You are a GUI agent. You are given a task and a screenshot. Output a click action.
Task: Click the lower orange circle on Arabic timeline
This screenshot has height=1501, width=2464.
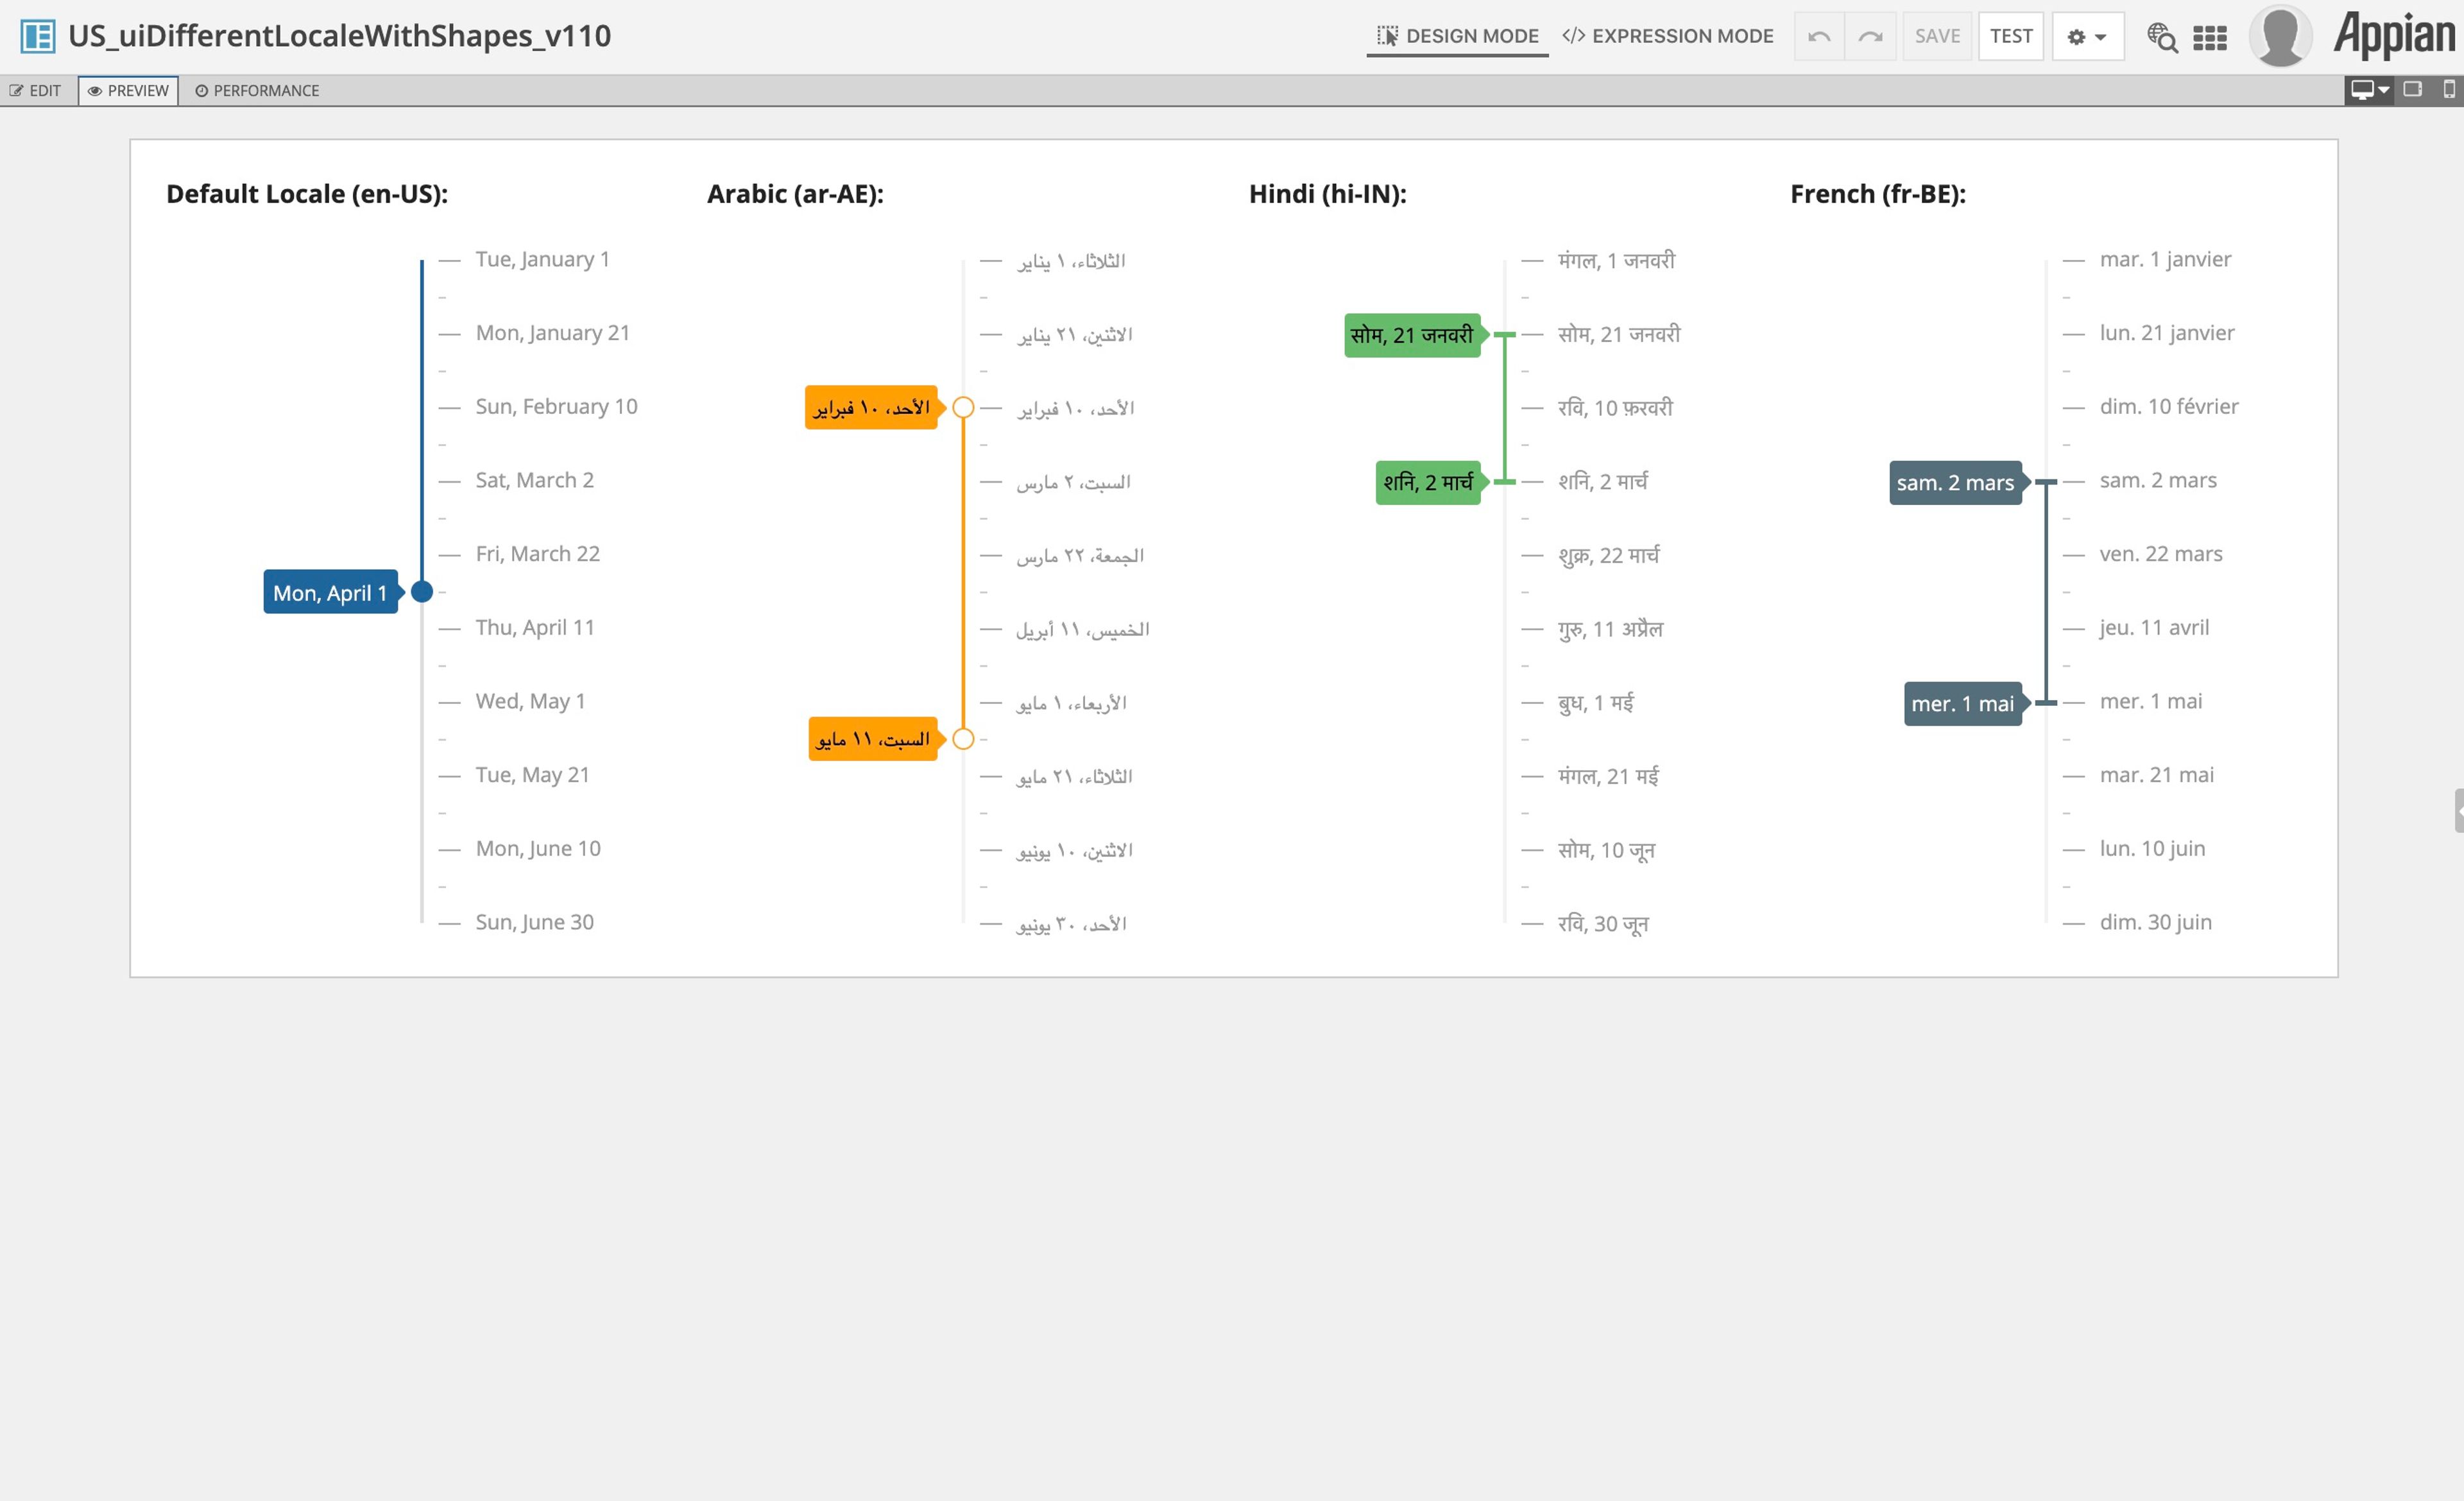(963, 739)
